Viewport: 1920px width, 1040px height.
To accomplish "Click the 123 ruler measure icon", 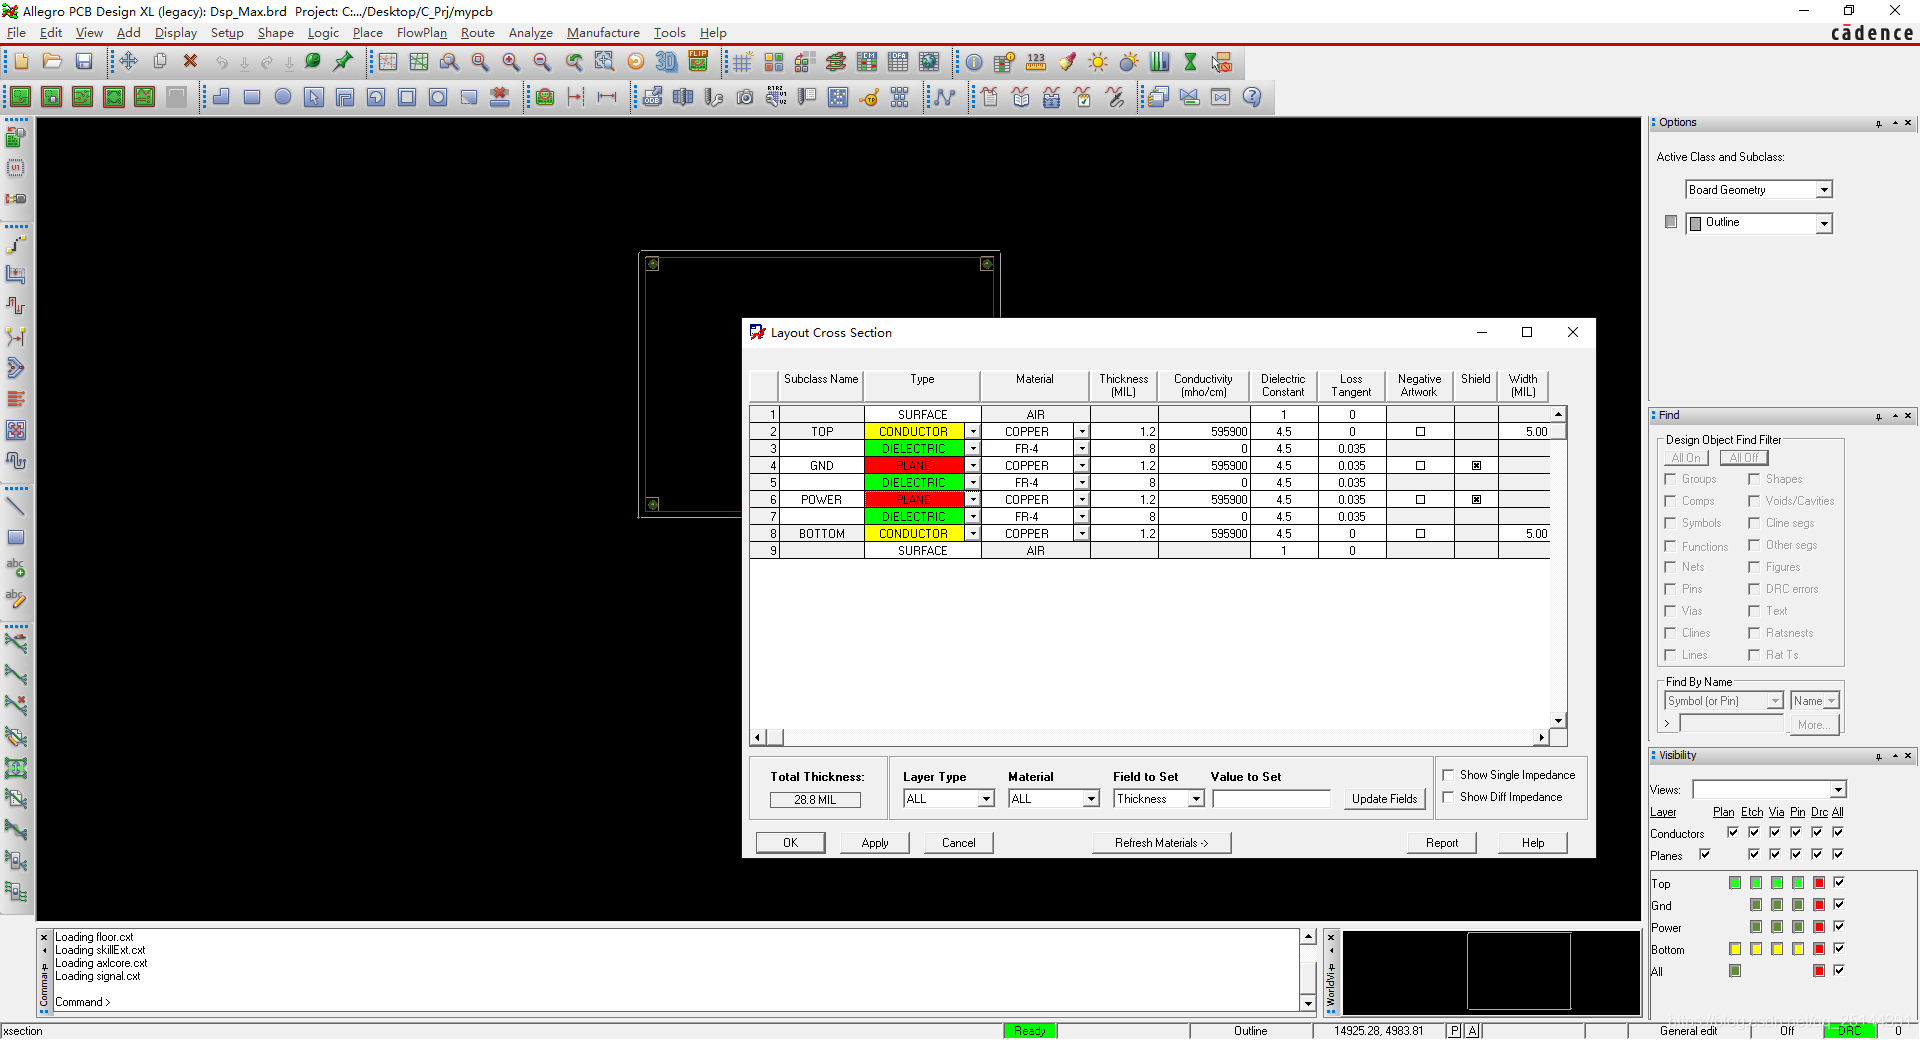I will point(1036,62).
